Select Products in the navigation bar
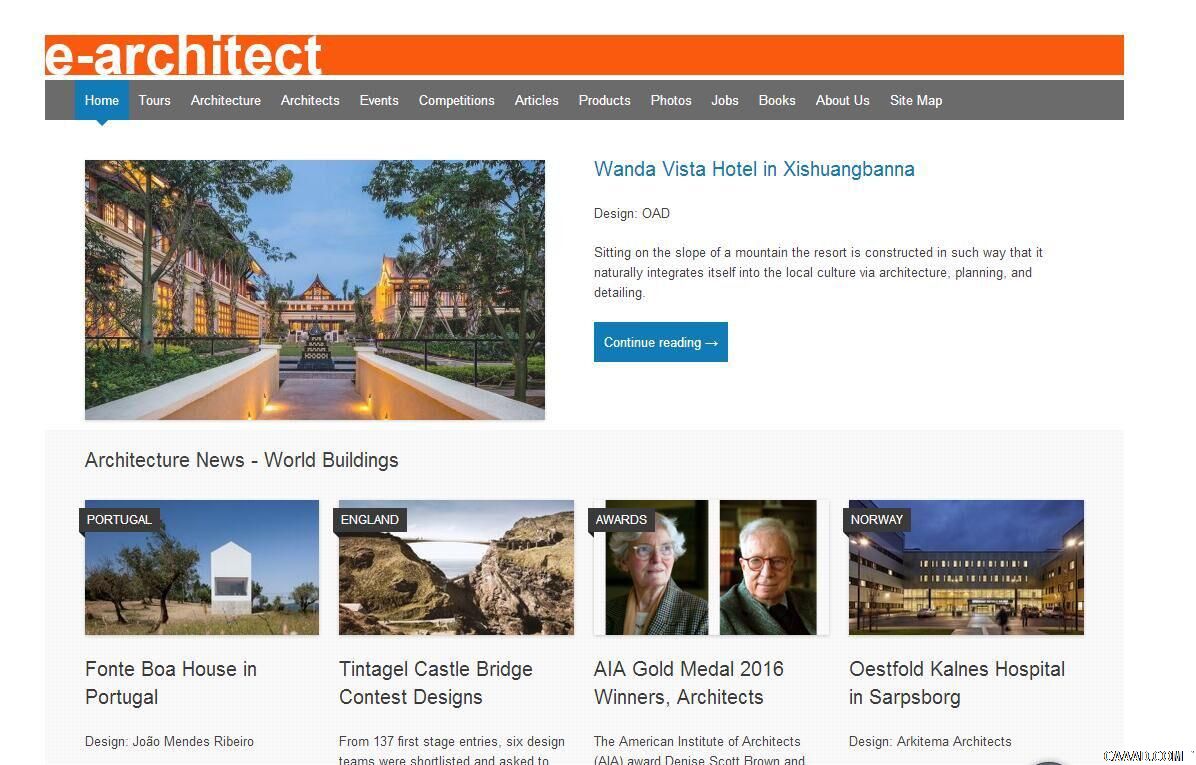Screen dimensions: 1196x765 (604, 100)
